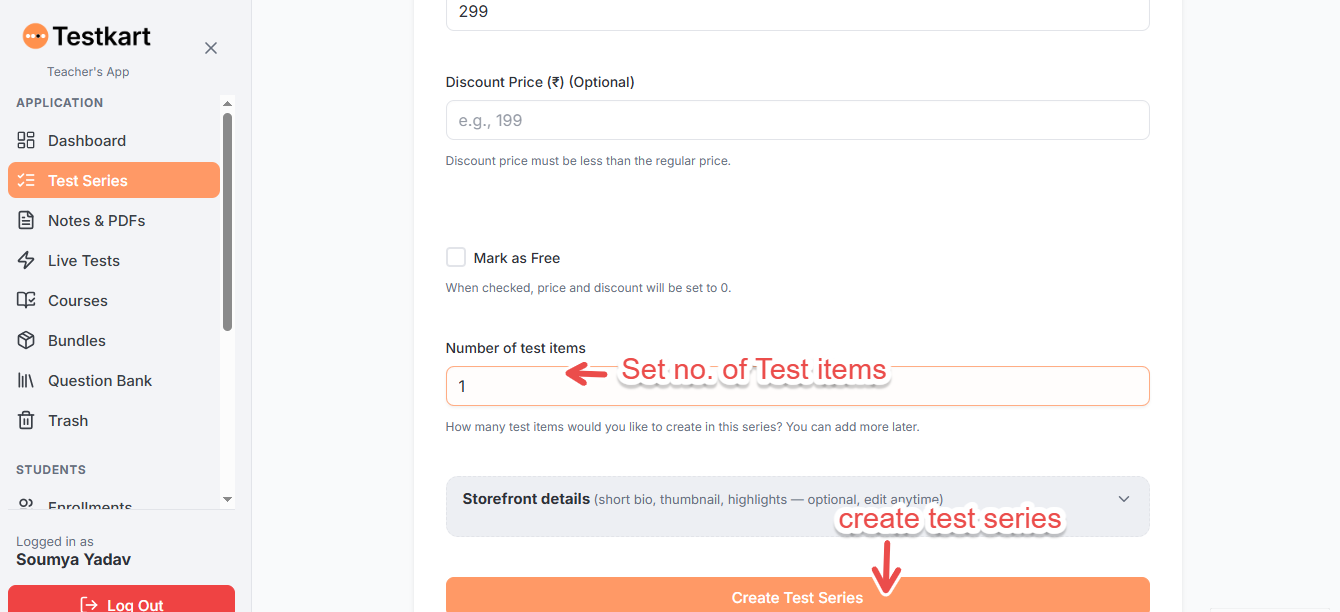Viewport: 1340px width, 612px height.
Task: Check the Mark as Free checkbox
Action: 456,257
